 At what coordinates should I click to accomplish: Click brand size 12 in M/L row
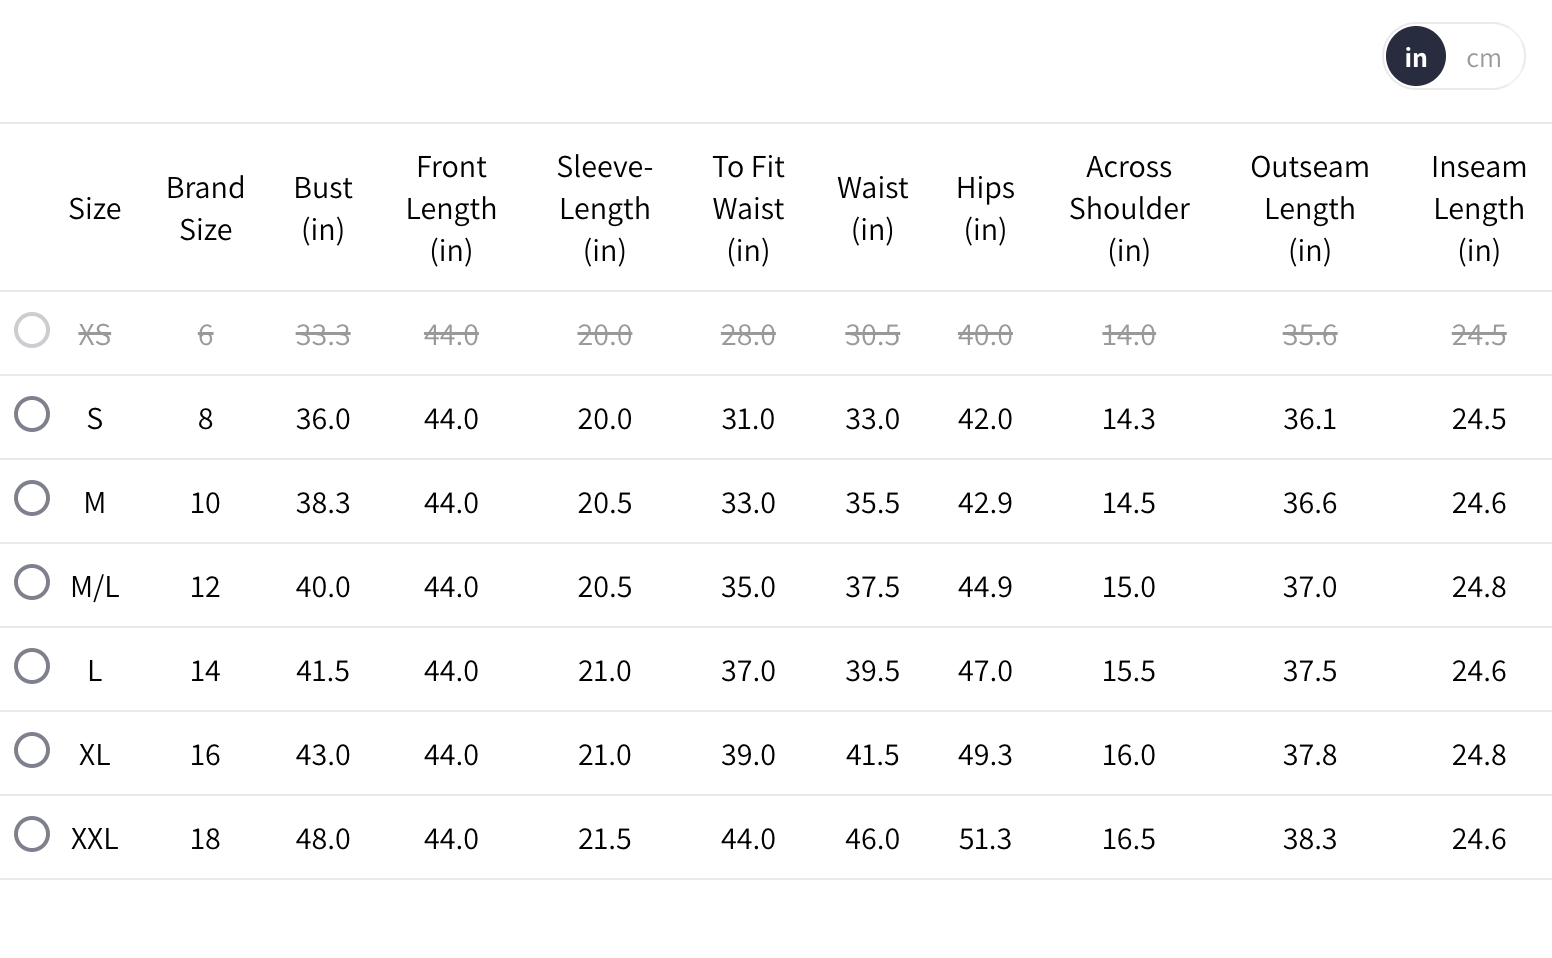click(x=205, y=586)
